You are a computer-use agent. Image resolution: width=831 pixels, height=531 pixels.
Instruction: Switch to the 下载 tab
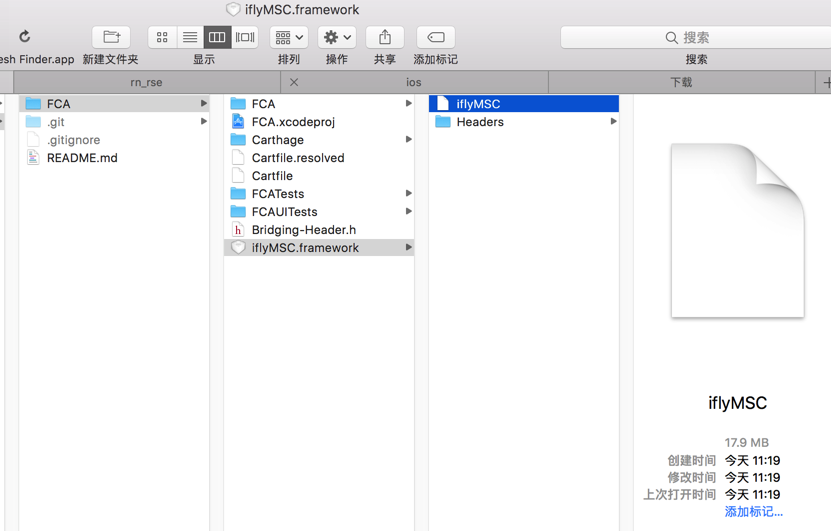point(682,82)
